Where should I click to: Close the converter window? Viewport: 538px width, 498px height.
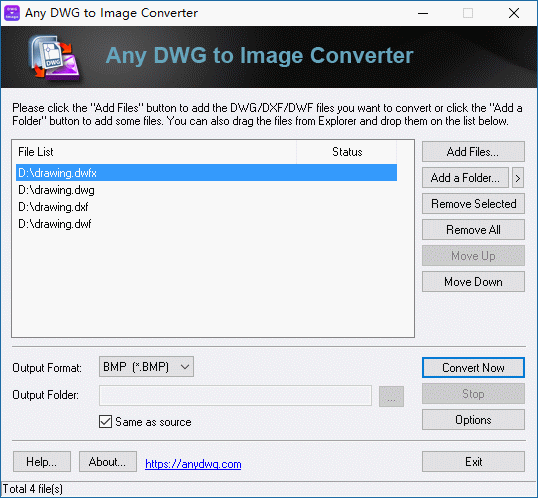(514, 13)
